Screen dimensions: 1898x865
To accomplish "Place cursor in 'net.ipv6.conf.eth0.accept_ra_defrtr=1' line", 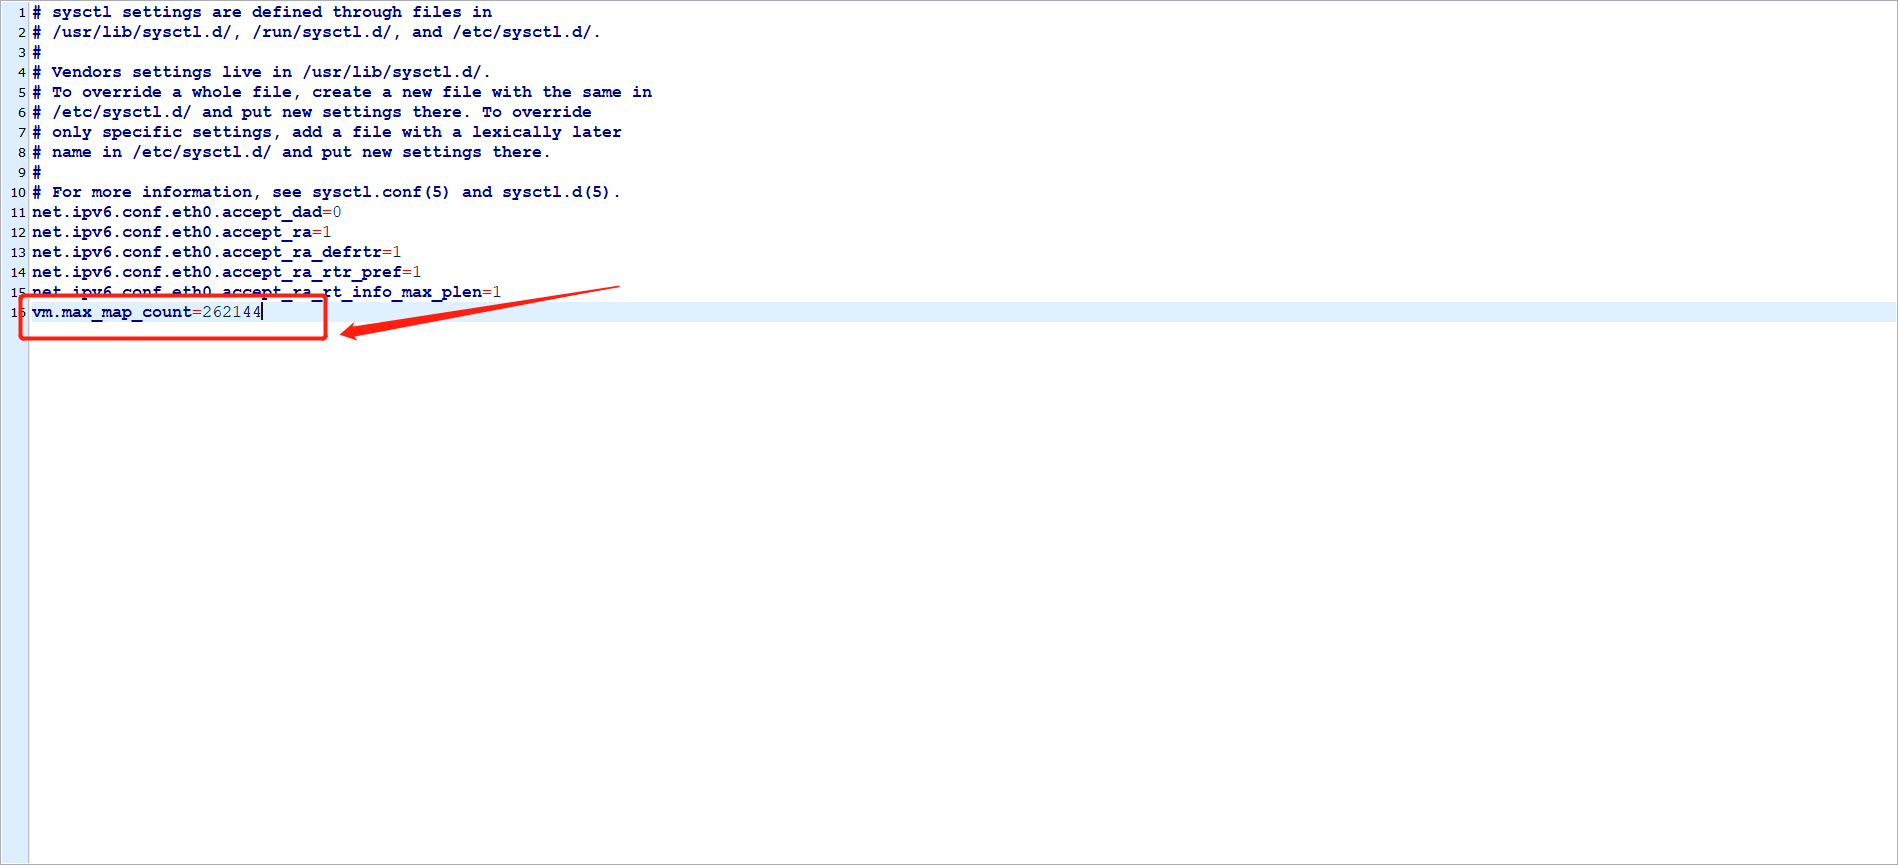I will click(x=217, y=252).
